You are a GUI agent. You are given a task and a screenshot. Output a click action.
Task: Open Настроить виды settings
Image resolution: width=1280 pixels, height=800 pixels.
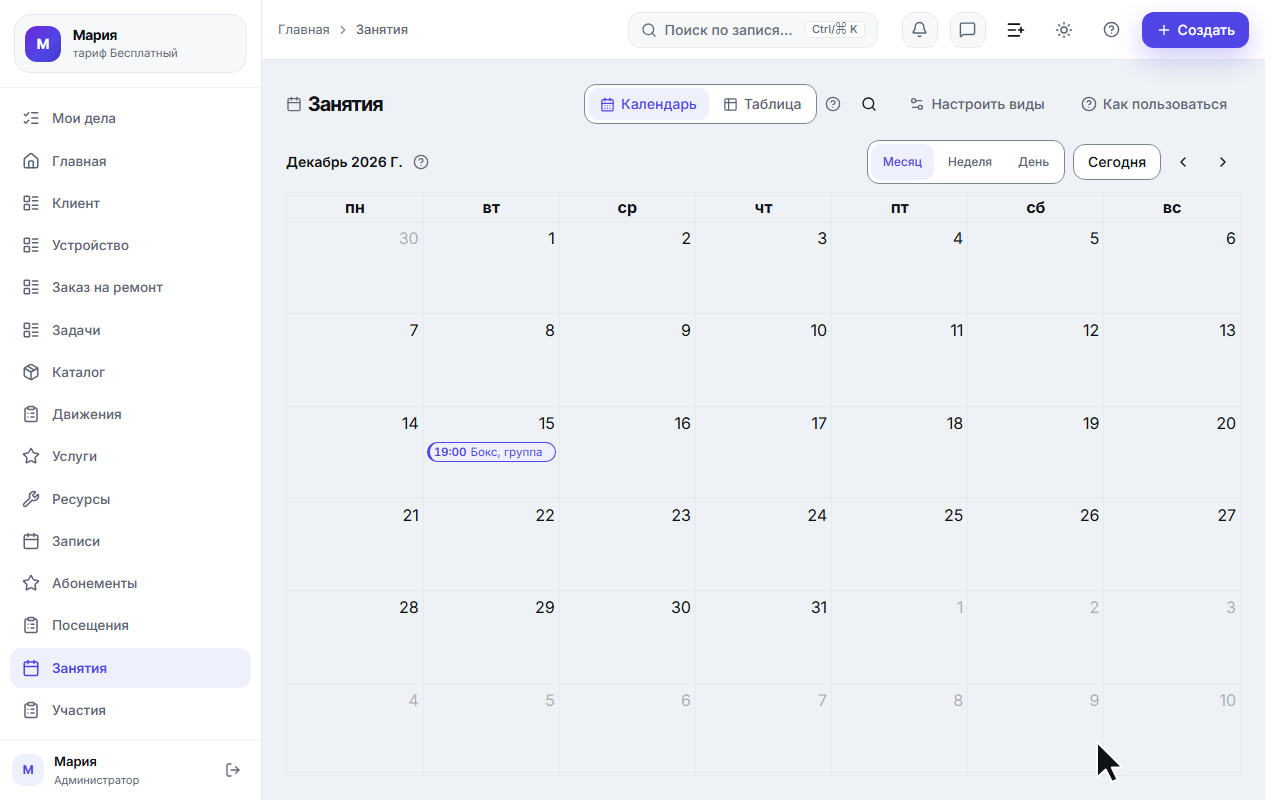(x=977, y=104)
